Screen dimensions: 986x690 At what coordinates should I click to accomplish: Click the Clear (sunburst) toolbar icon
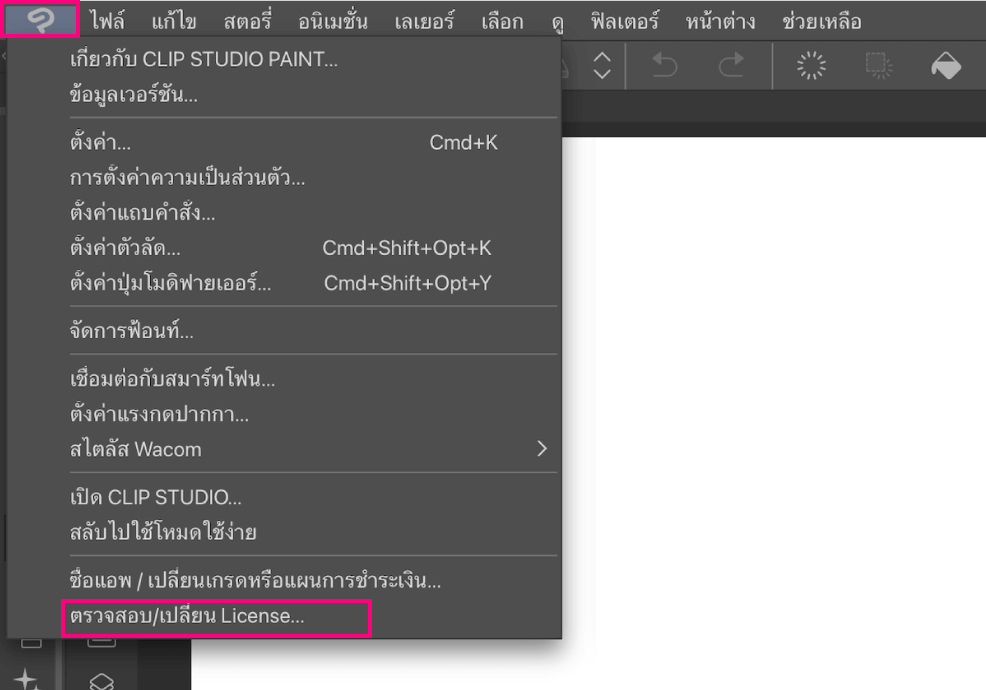pos(811,66)
